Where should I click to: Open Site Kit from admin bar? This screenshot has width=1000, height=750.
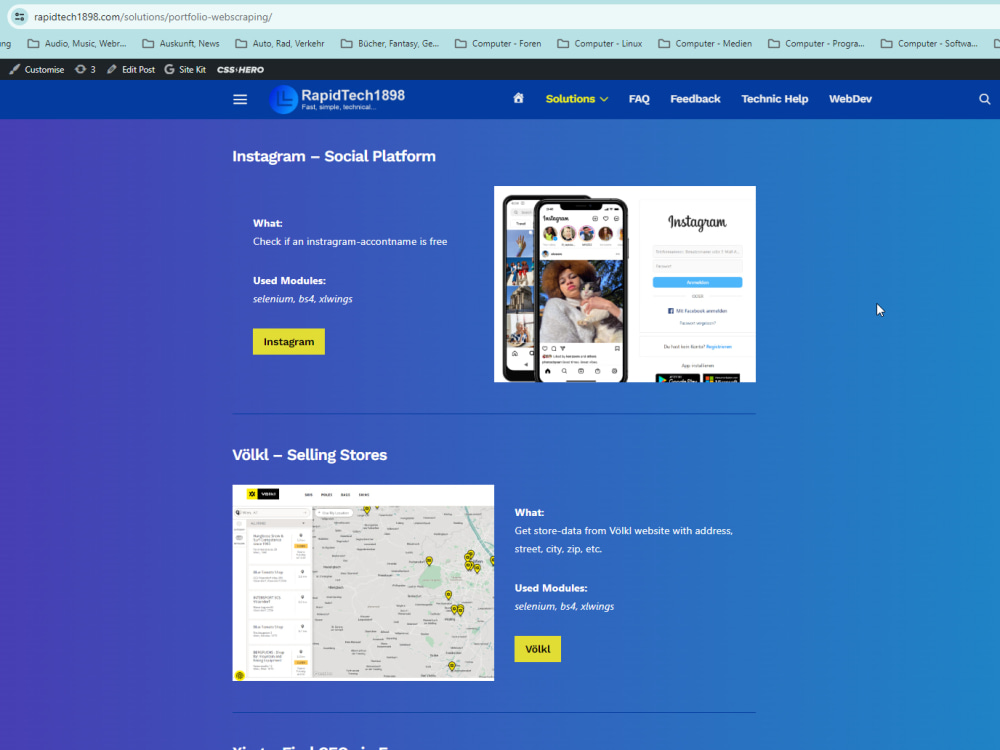(185, 70)
